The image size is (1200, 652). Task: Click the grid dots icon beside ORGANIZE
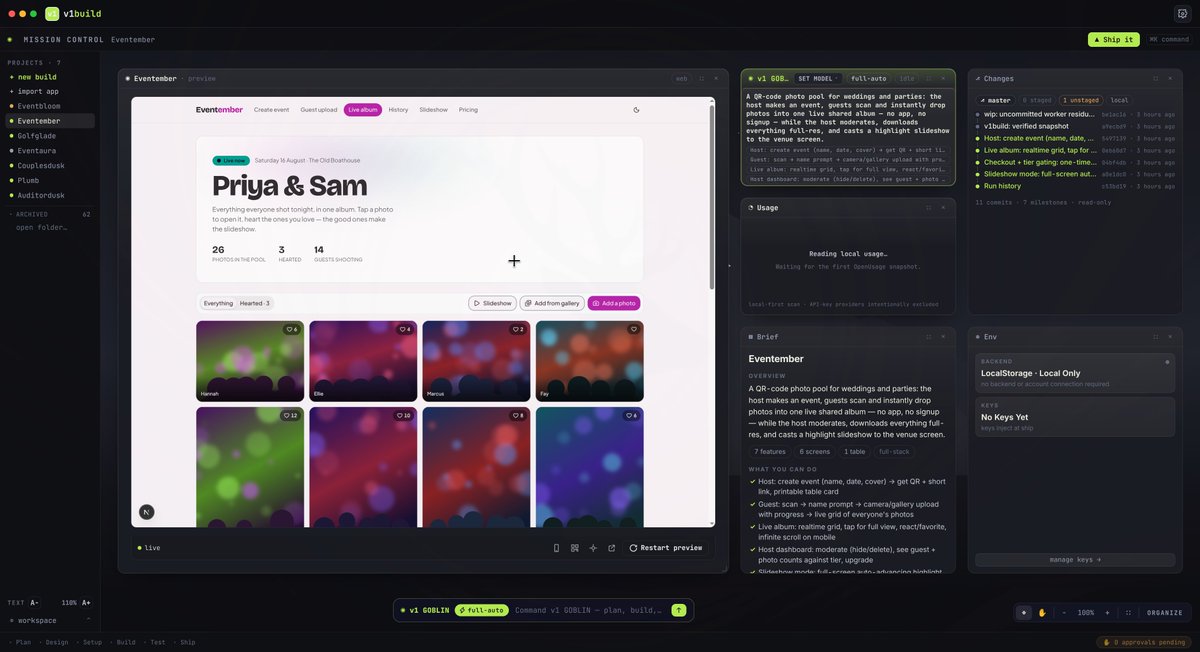point(1129,613)
